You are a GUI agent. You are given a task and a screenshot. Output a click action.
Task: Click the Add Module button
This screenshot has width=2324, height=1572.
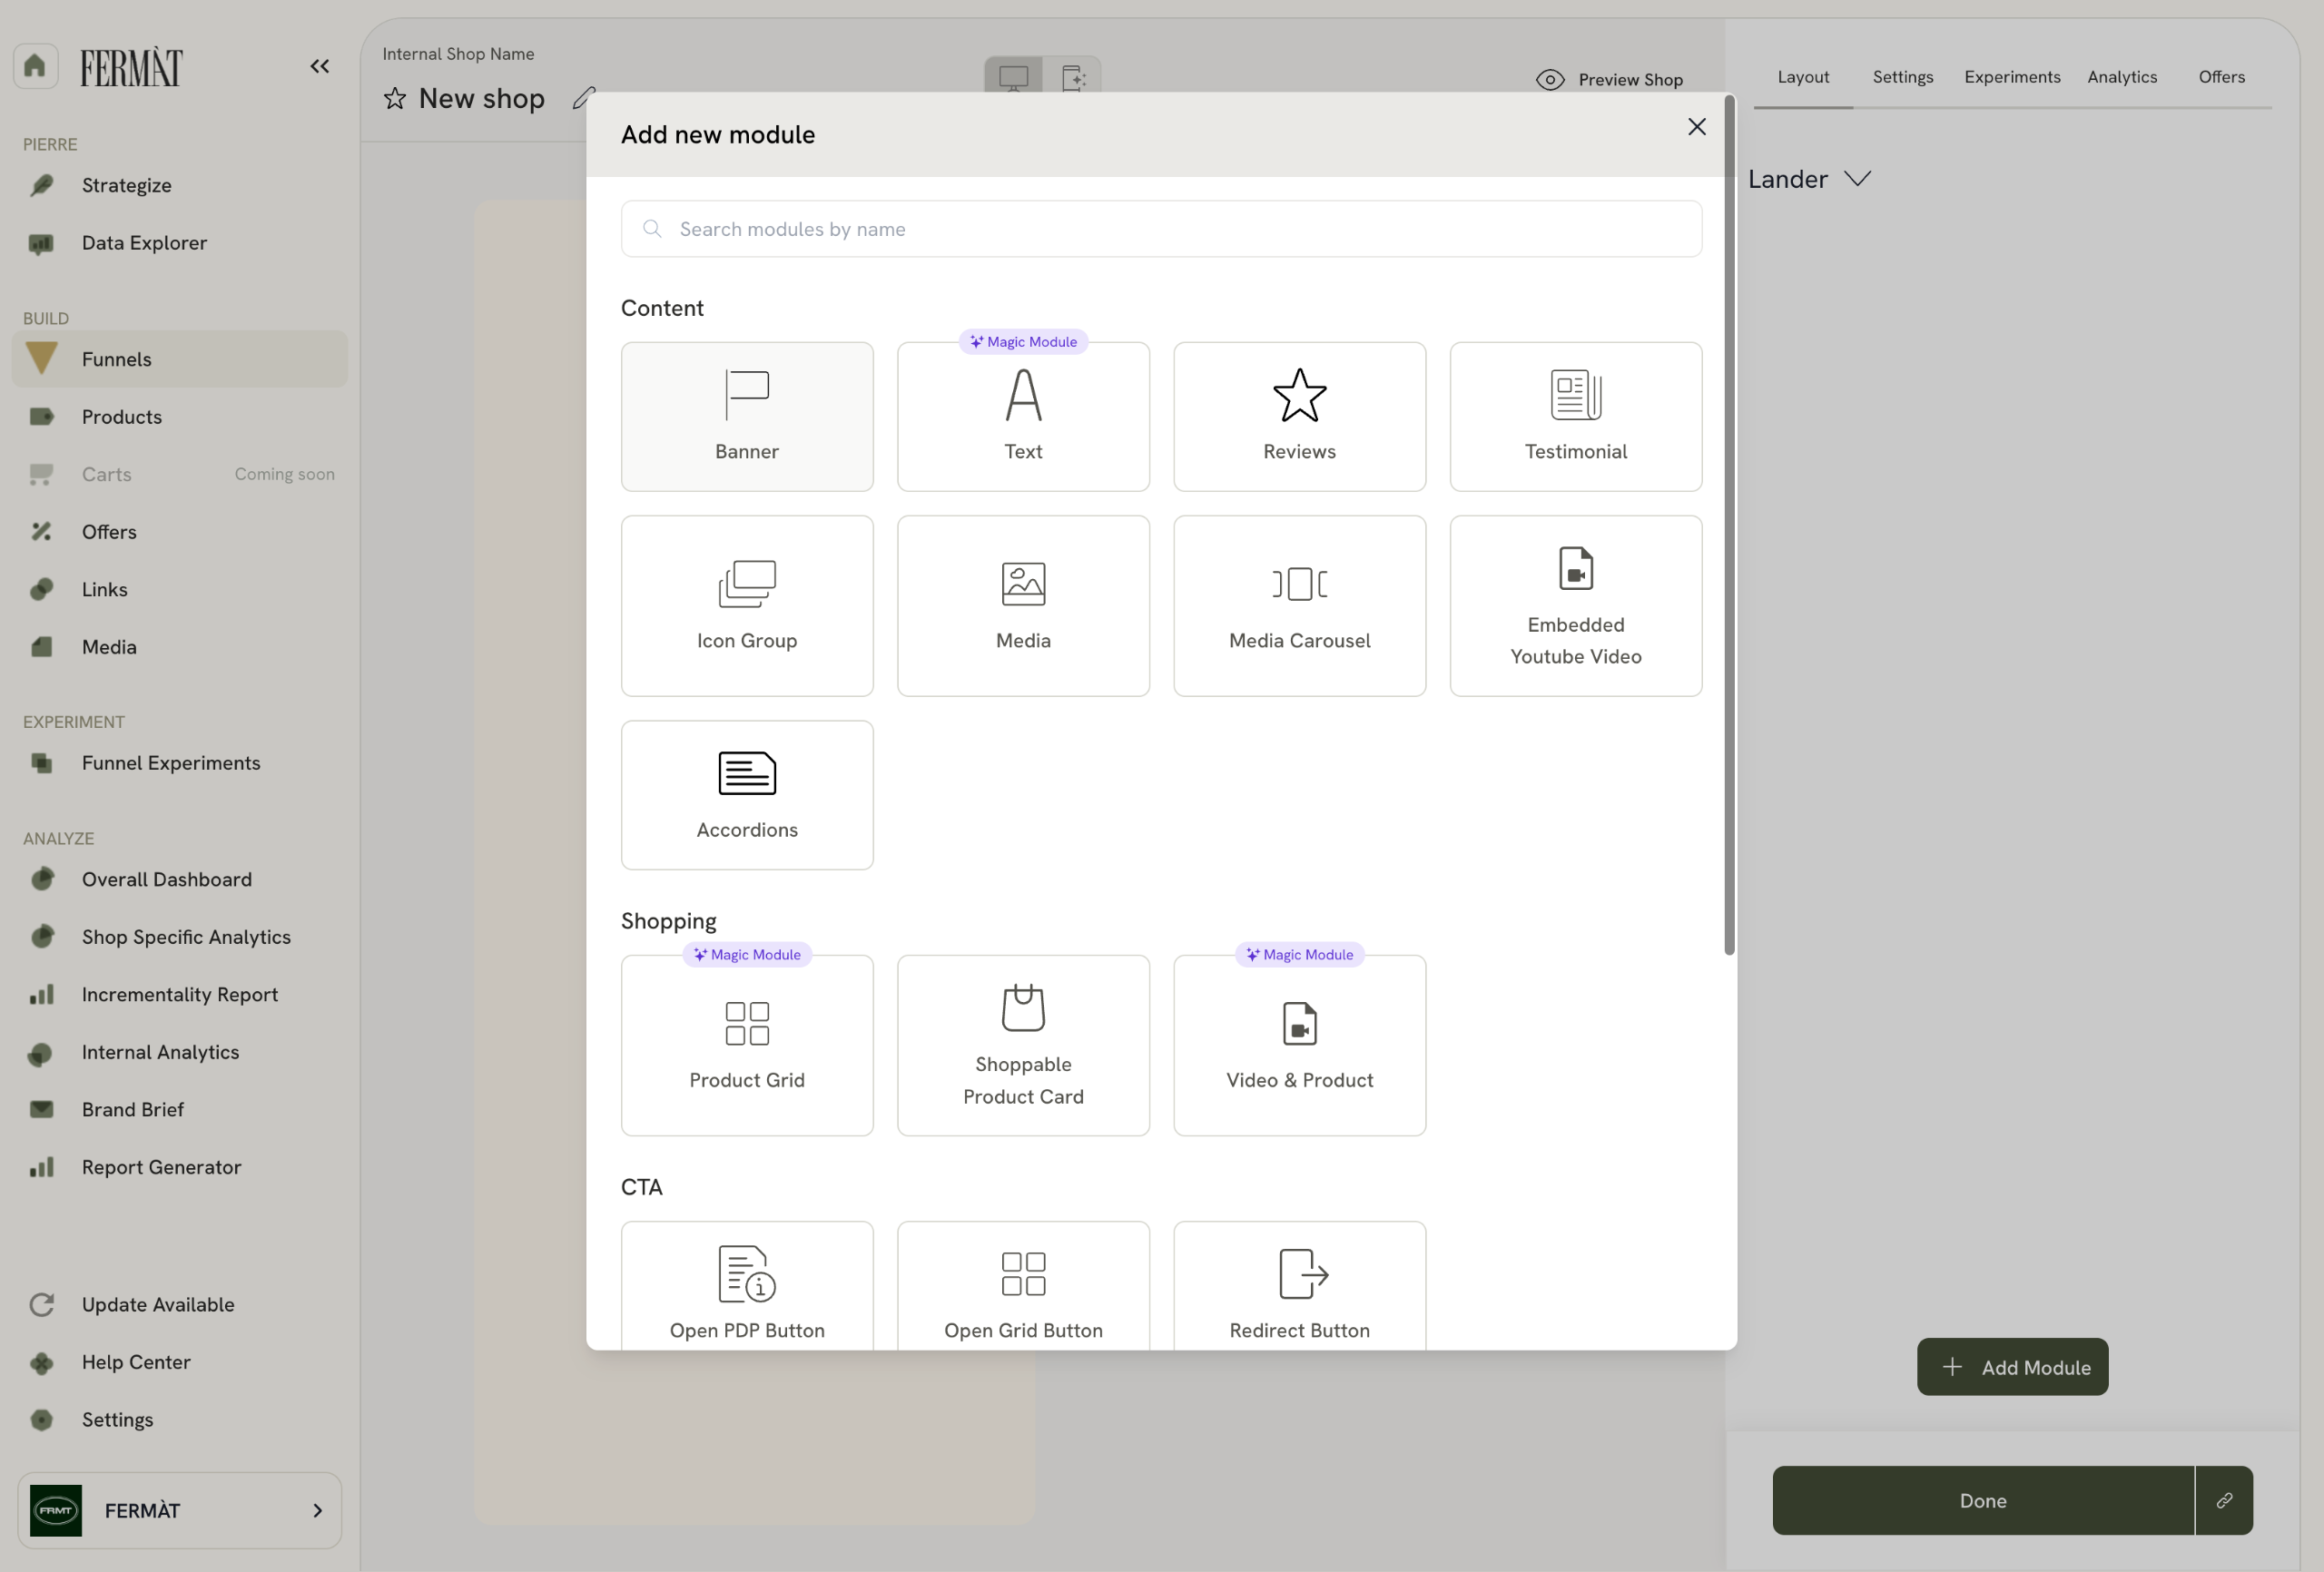point(2011,1366)
